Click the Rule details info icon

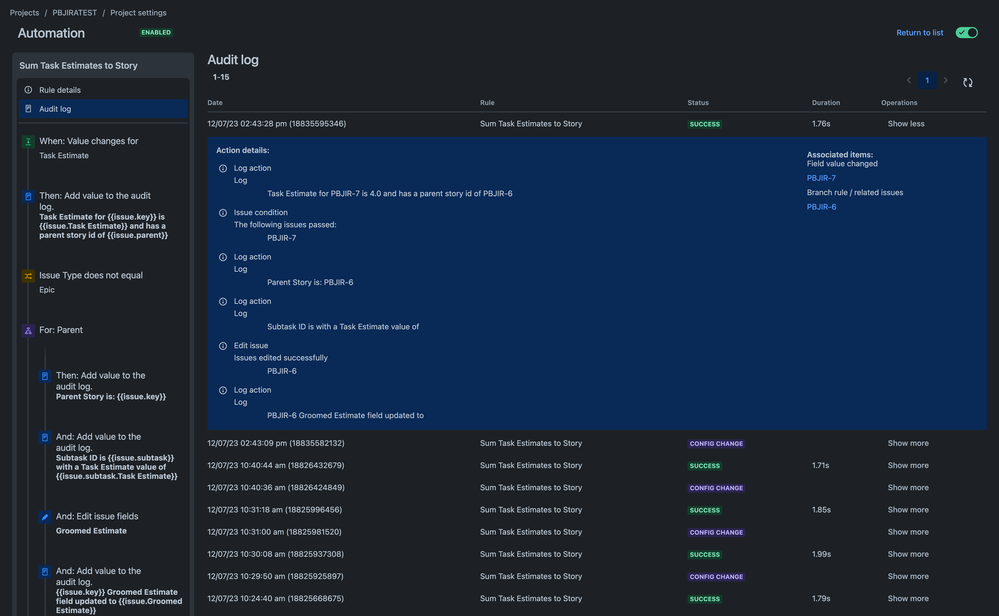pos(28,90)
